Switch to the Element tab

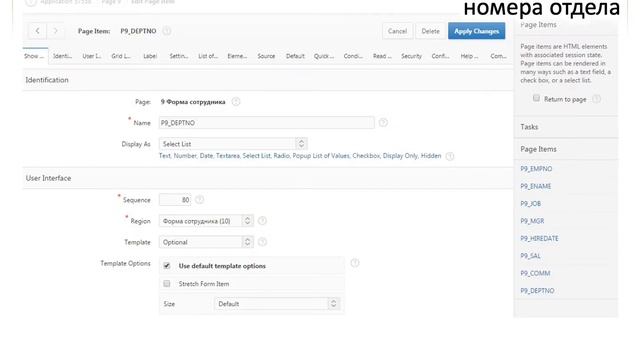click(x=237, y=56)
